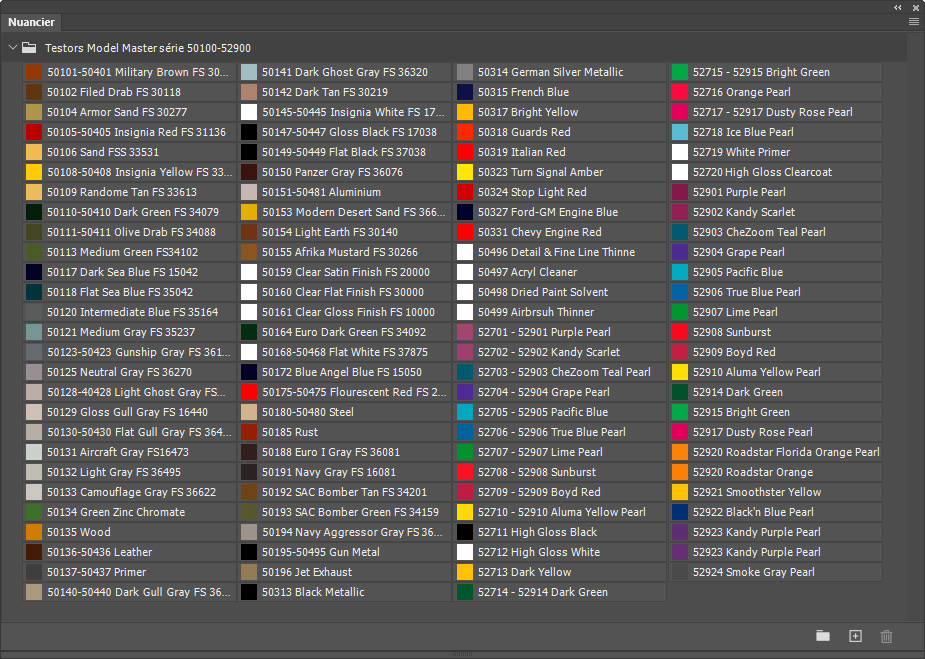925x659 pixels.
Task: Select the 50185 Rust color swatch
Action: pyautogui.click(x=250, y=432)
